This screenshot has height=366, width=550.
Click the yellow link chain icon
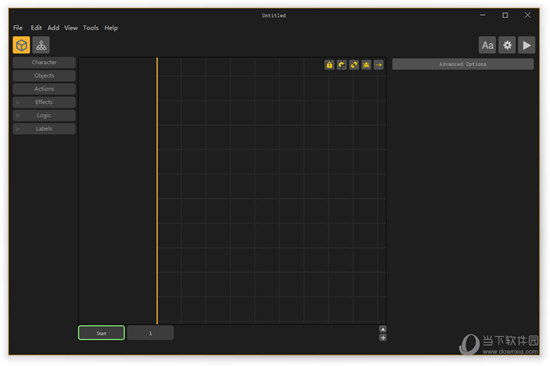[354, 65]
